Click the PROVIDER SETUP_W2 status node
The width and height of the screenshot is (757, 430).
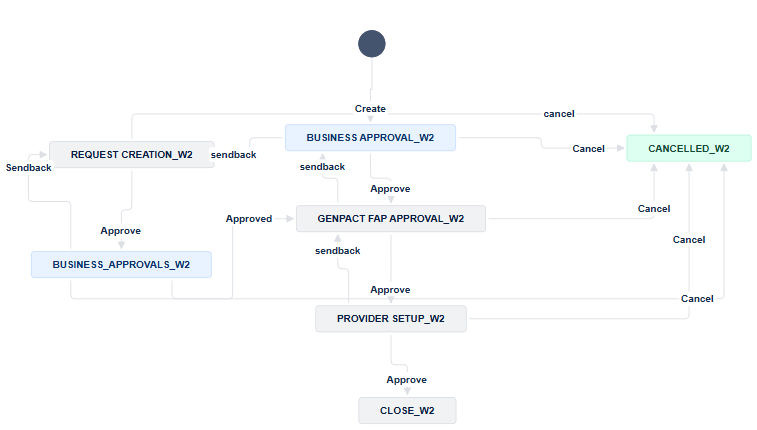[391, 319]
